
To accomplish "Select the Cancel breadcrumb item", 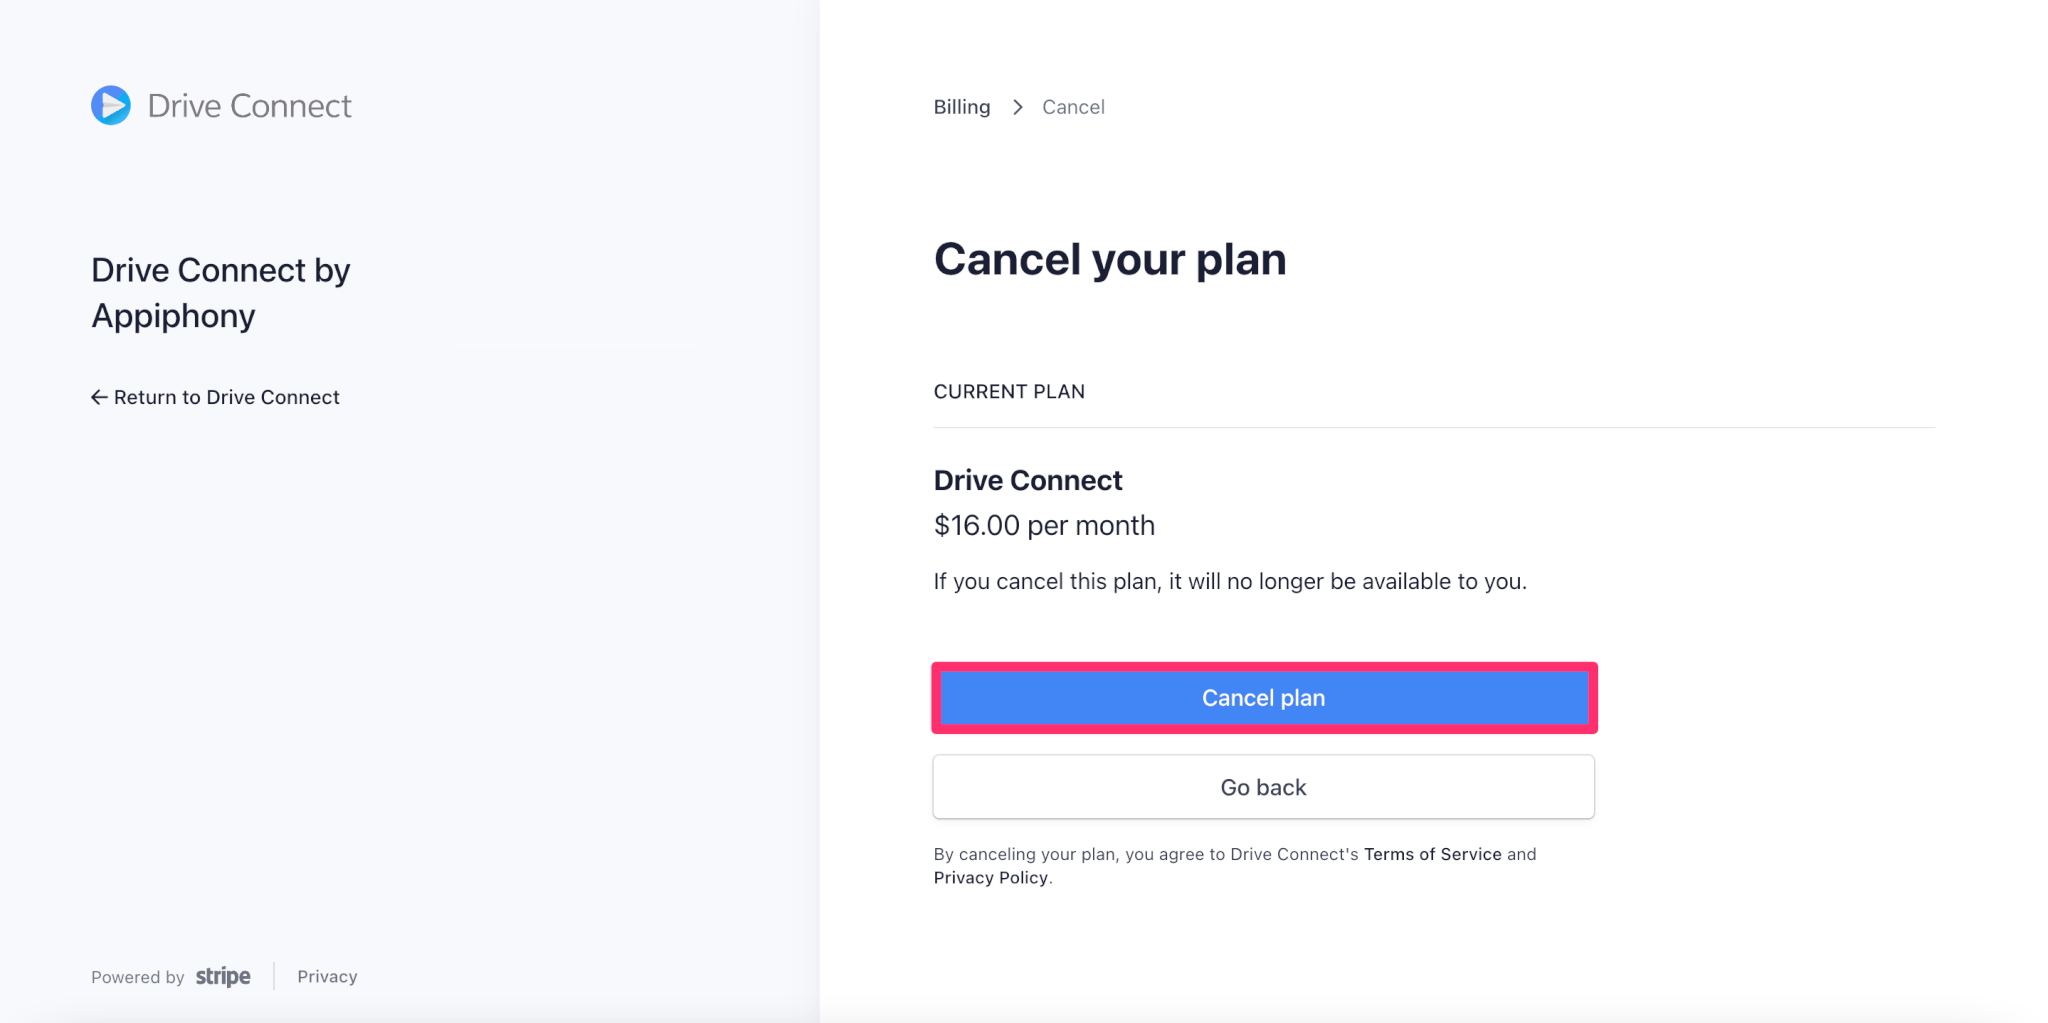I will pos(1073,107).
